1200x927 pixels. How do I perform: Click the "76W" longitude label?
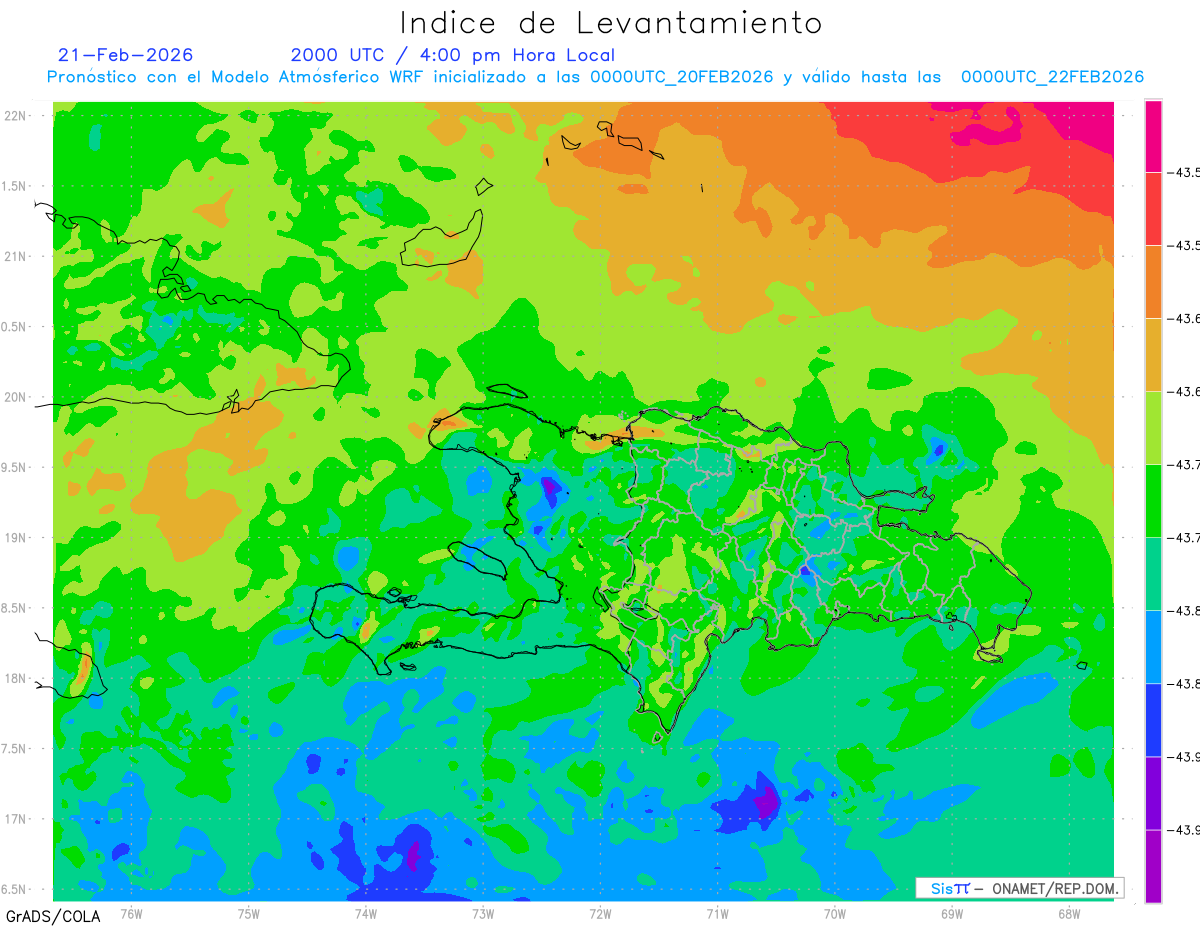click(x=131, y=914)
